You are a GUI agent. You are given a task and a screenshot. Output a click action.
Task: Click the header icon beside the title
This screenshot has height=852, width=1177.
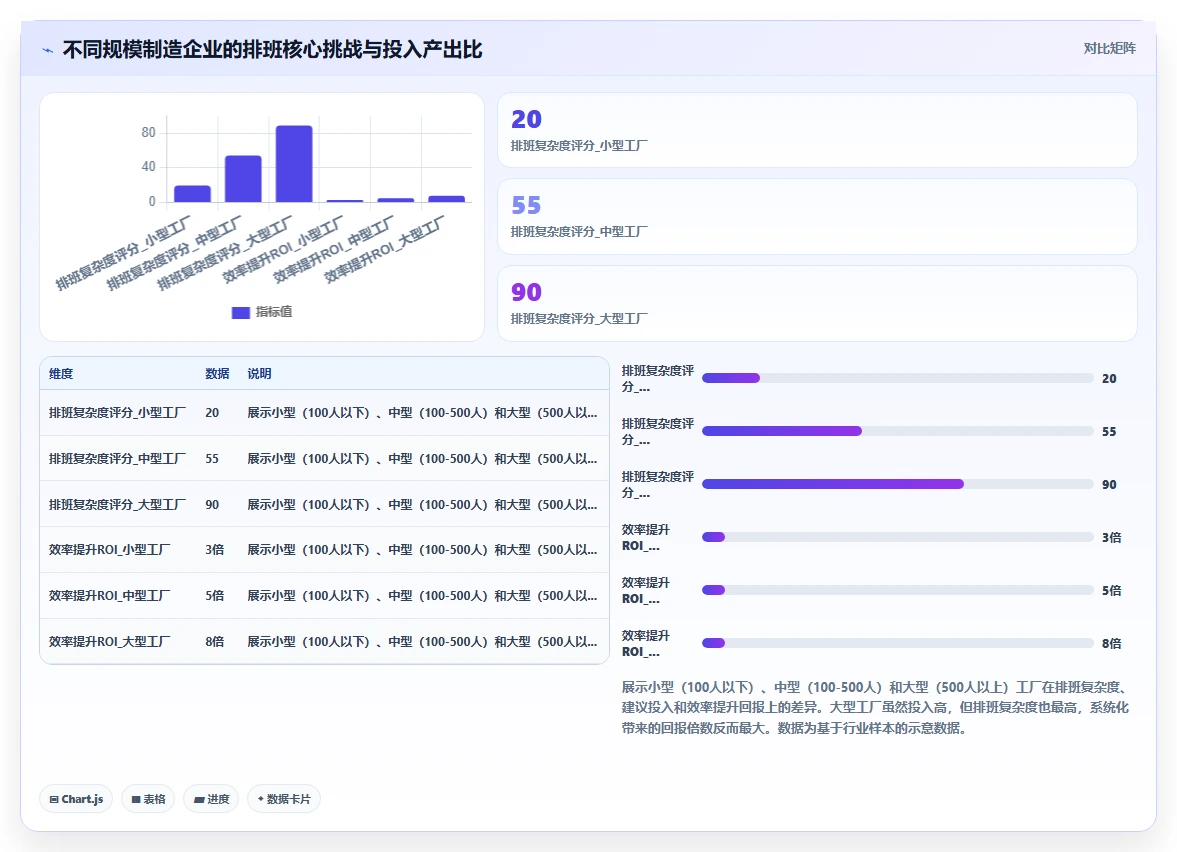point(47,50)
